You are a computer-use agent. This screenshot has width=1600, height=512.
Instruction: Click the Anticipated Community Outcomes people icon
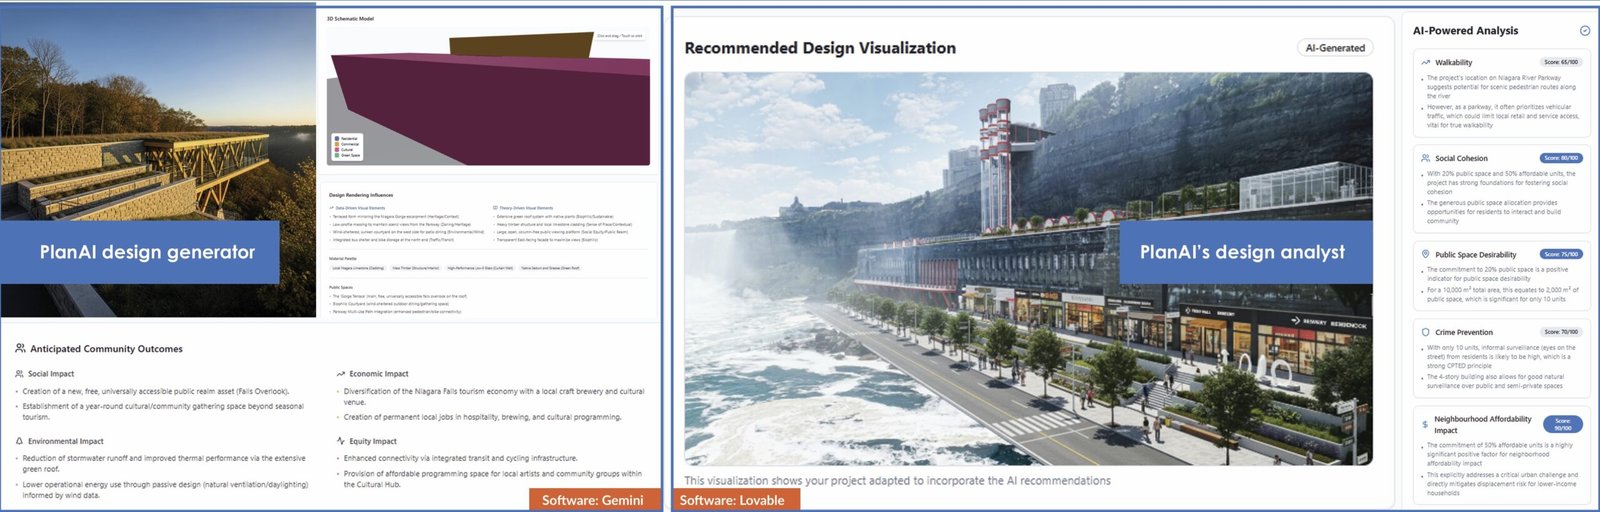[20, 349]
